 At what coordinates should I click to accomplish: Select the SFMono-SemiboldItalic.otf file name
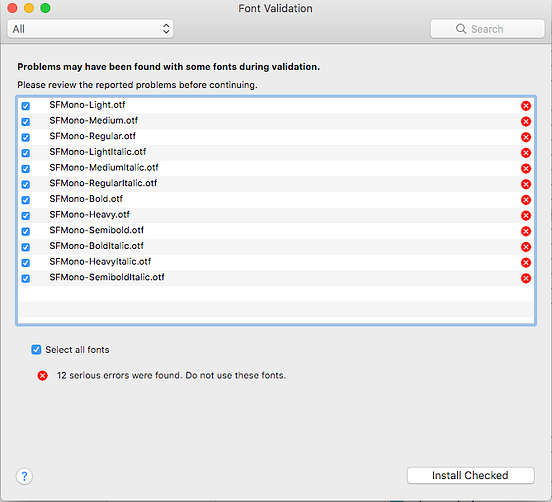tap(107, 277)
